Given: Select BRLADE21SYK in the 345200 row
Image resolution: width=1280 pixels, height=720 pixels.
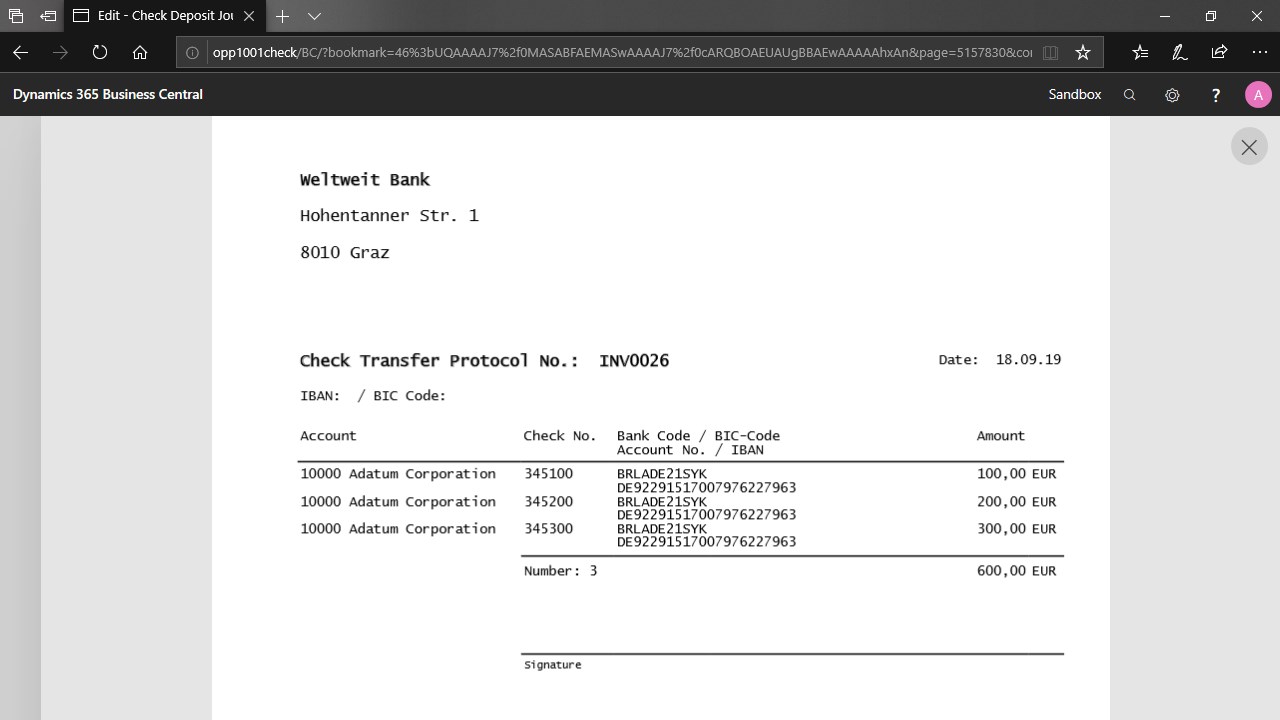Looking at the screenshot, I should [662, 501].
